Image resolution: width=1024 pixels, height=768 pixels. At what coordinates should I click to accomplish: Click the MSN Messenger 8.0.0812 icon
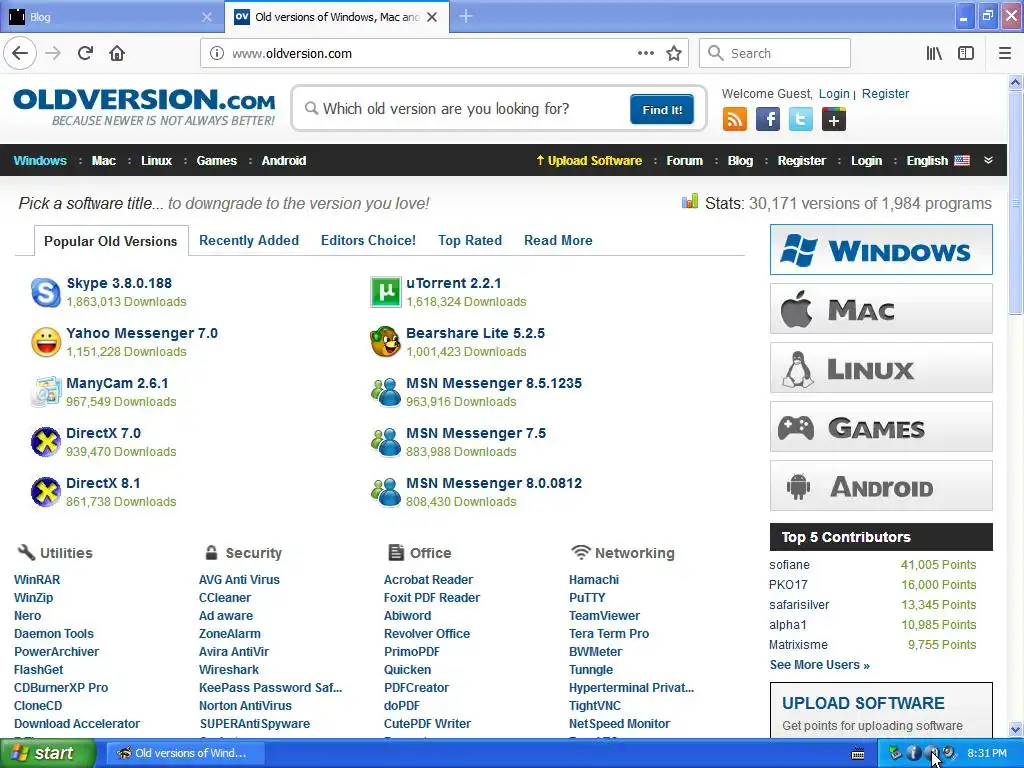tap(385, 492)
